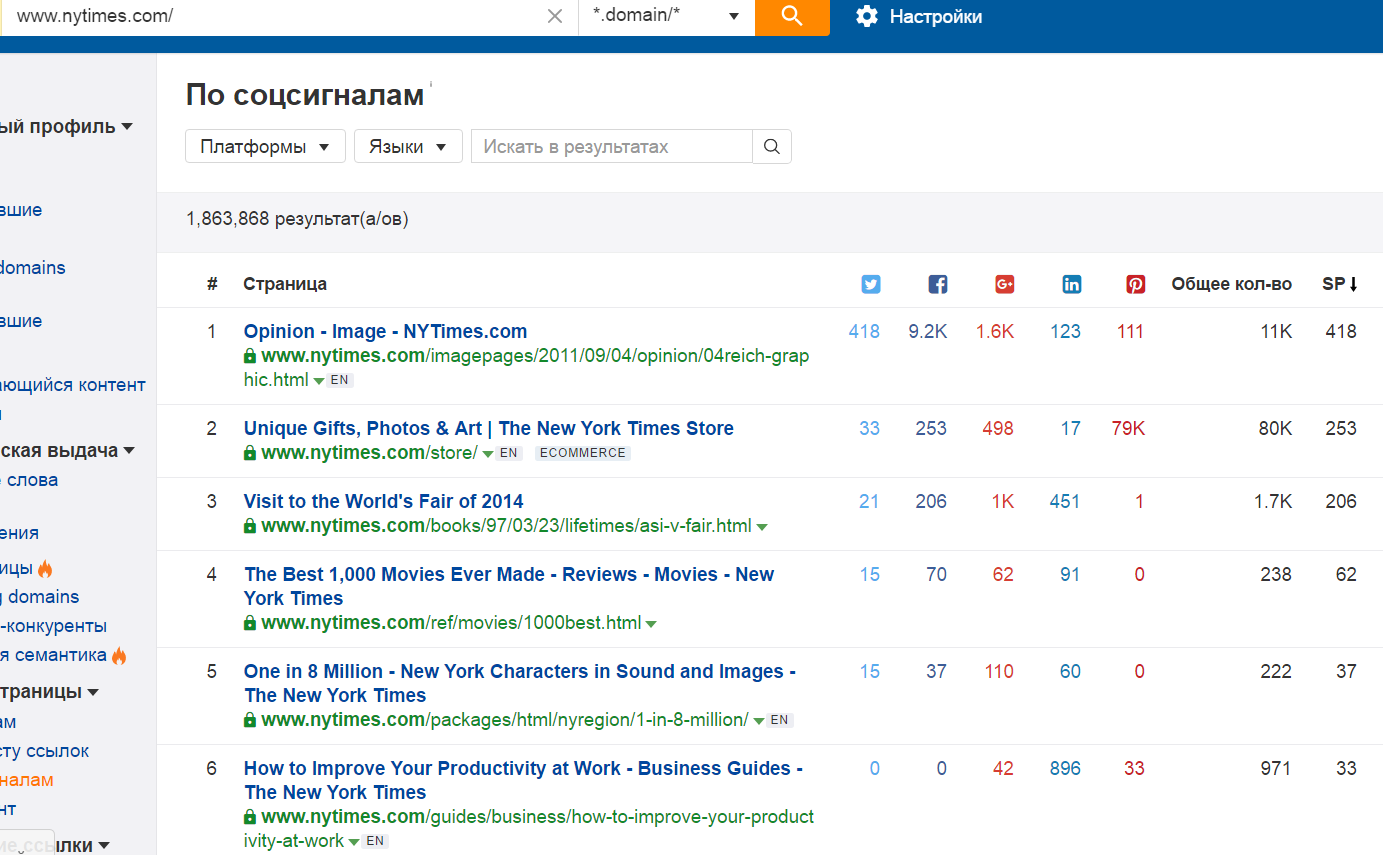Screen dimensions: 1383x855
Task: Open the Языки dropdown
Action: tap(408, 145)
